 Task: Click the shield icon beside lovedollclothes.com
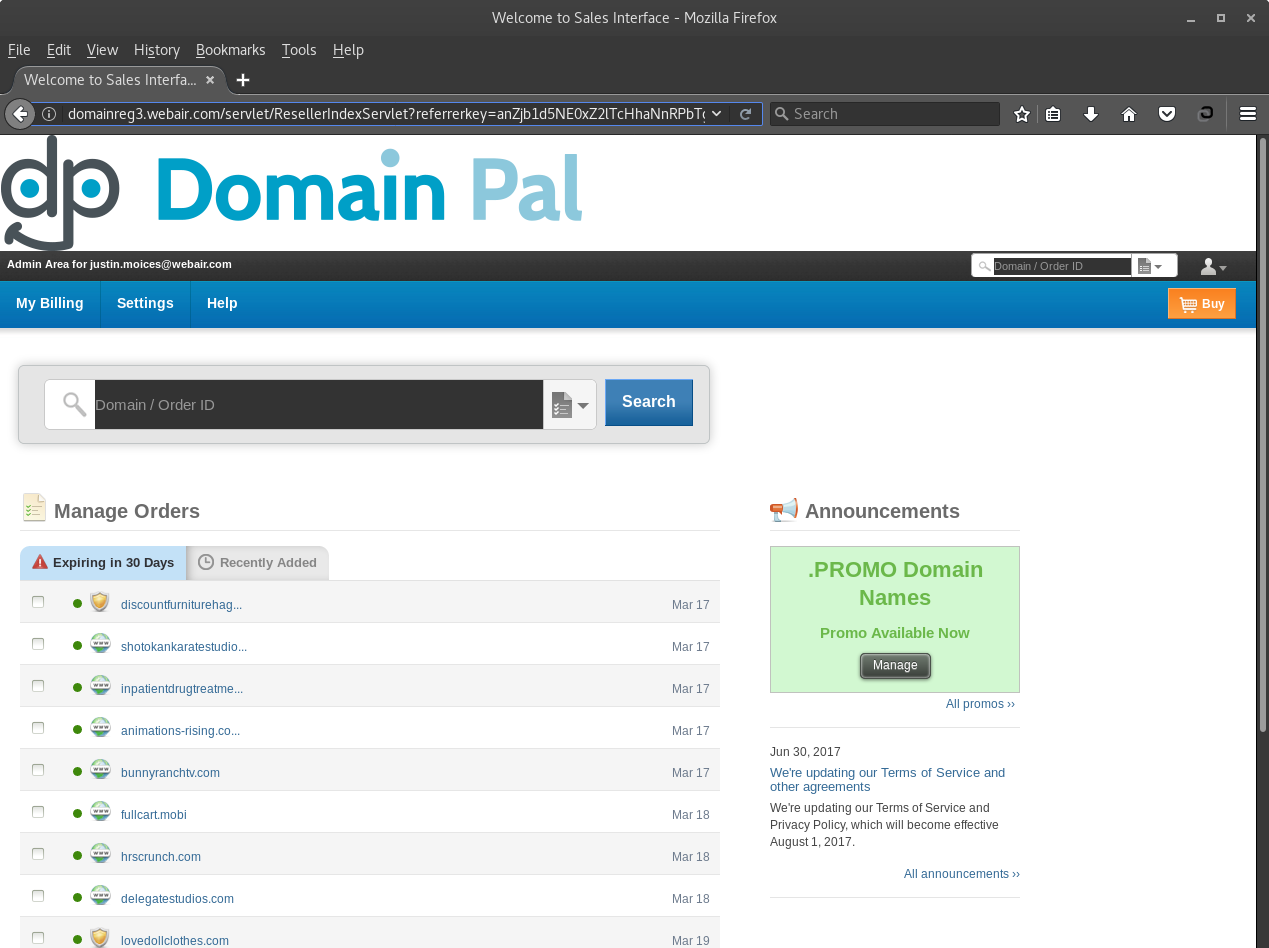tap(99, 938)
